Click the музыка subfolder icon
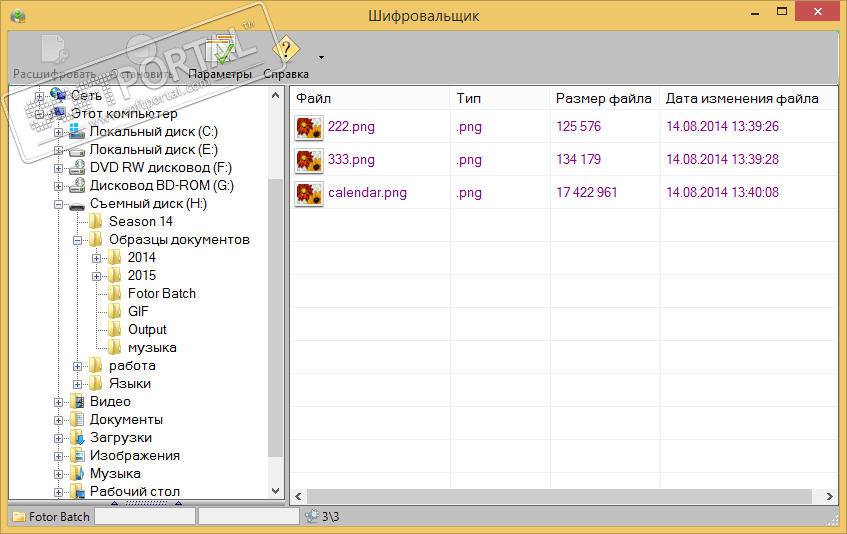Screen dimensions: 847x534 click(115, 347)
